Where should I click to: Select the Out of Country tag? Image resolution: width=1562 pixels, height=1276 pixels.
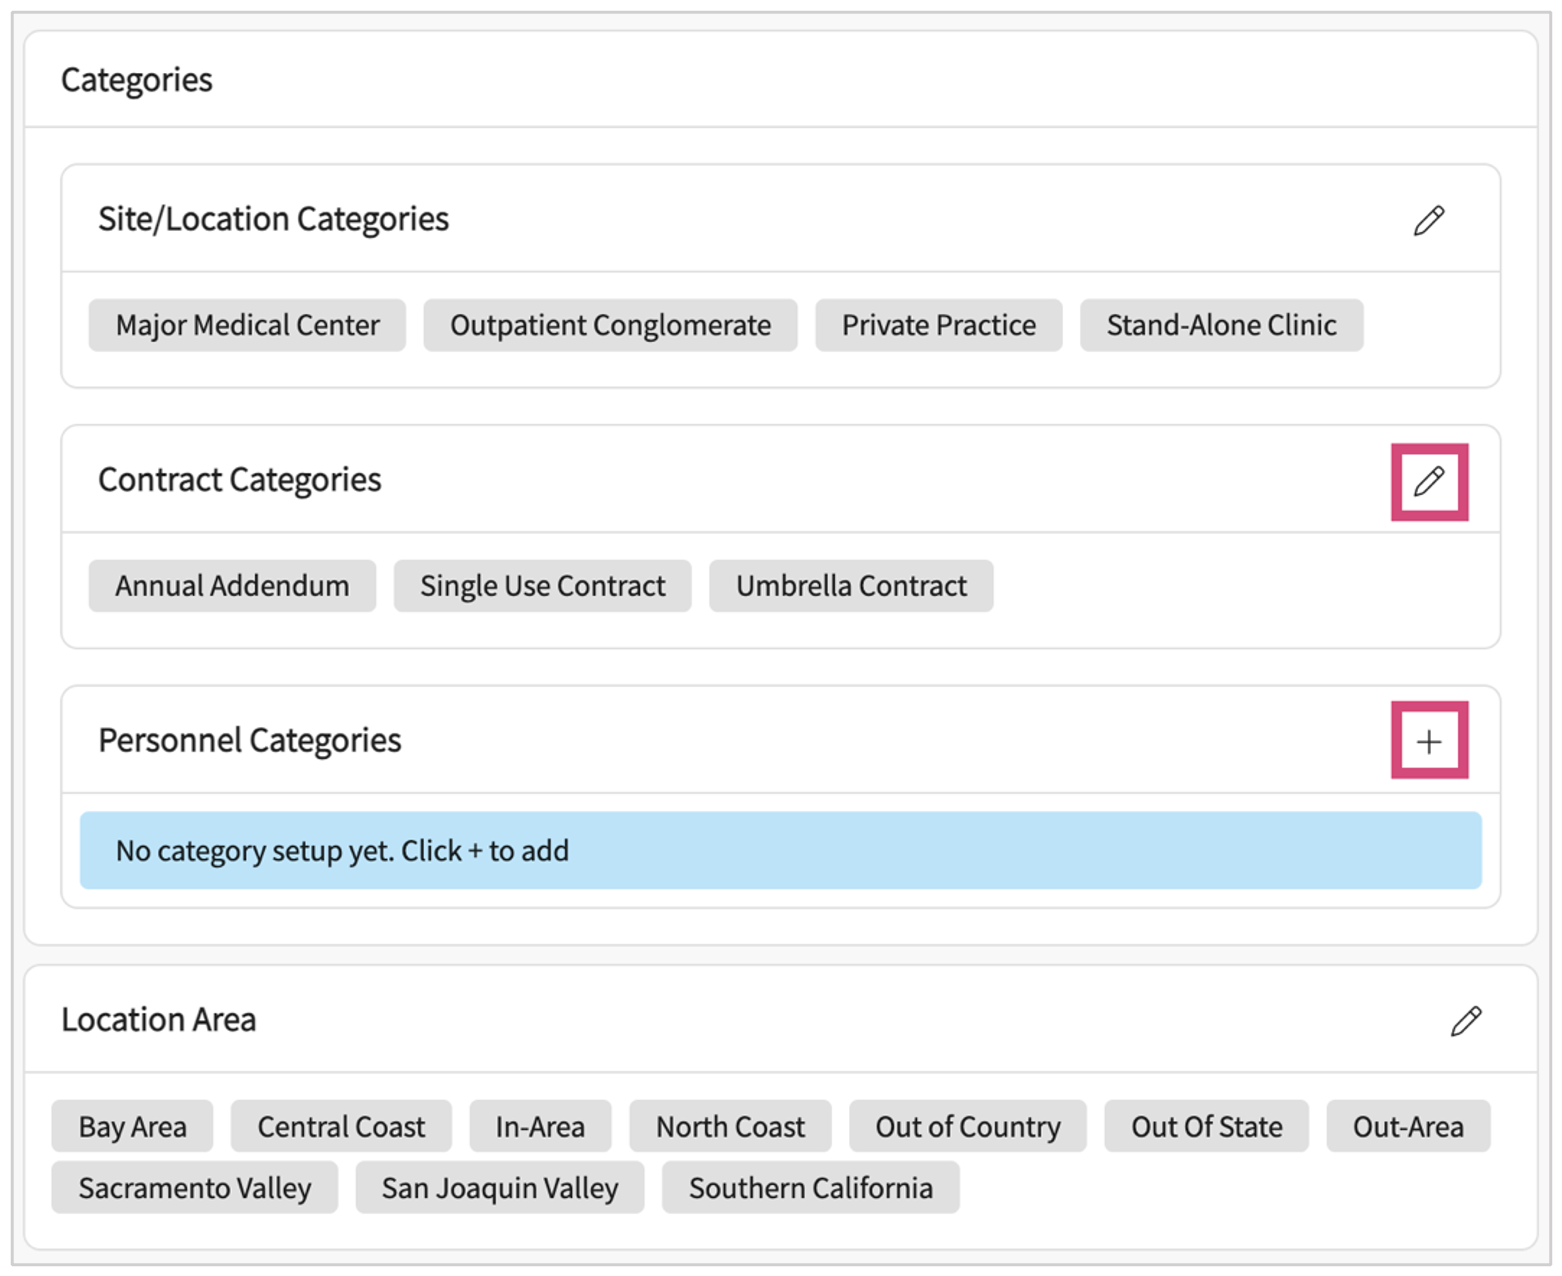(967, 1127)
